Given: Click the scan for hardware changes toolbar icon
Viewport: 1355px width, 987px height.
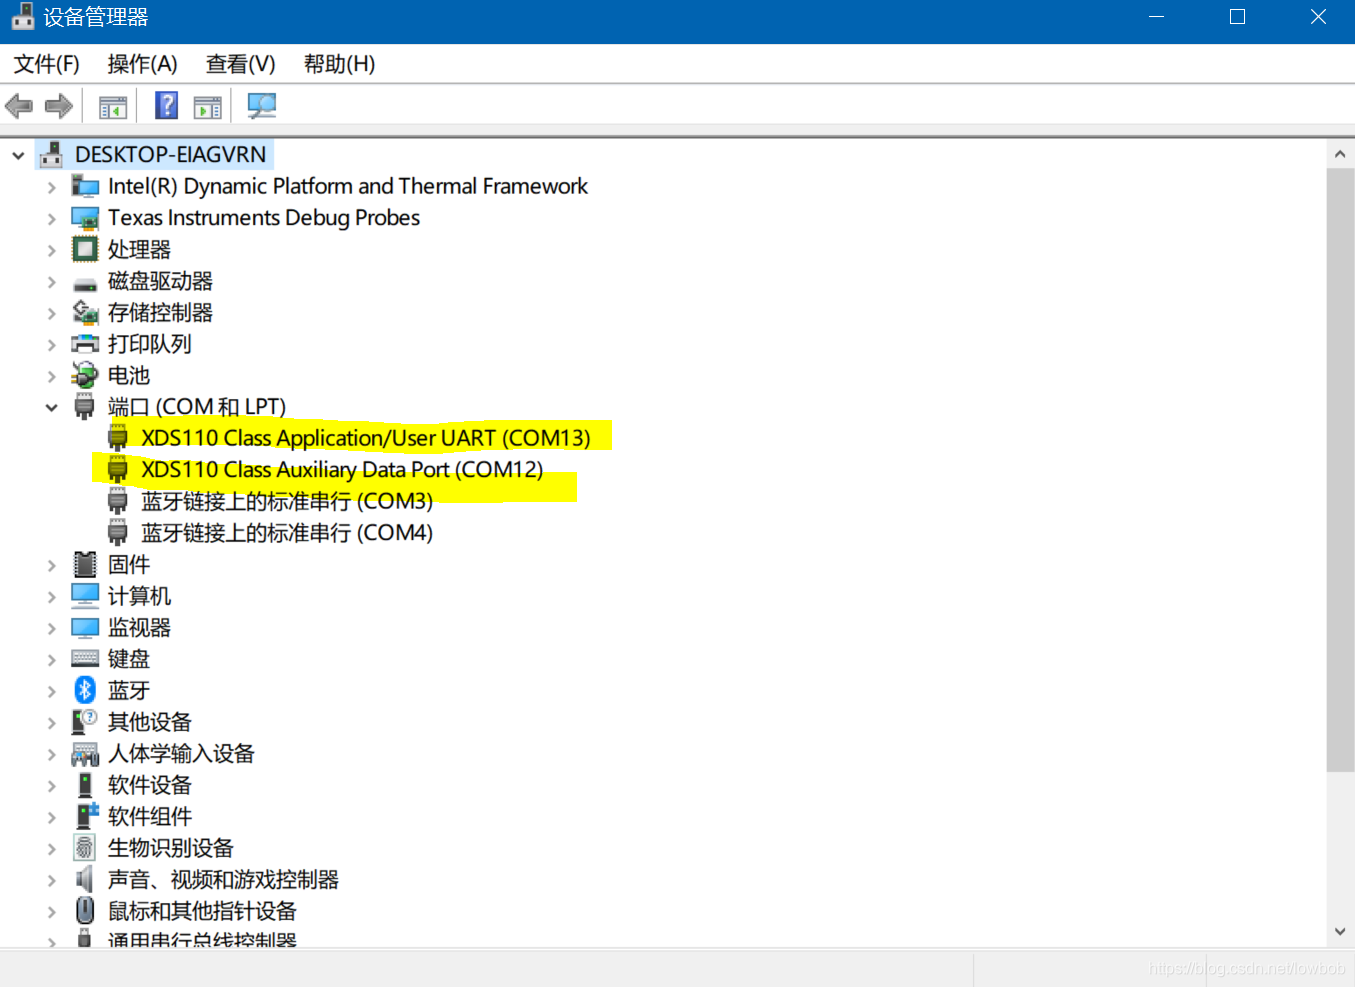Looking at the screenshot, I should pos(261,105).
